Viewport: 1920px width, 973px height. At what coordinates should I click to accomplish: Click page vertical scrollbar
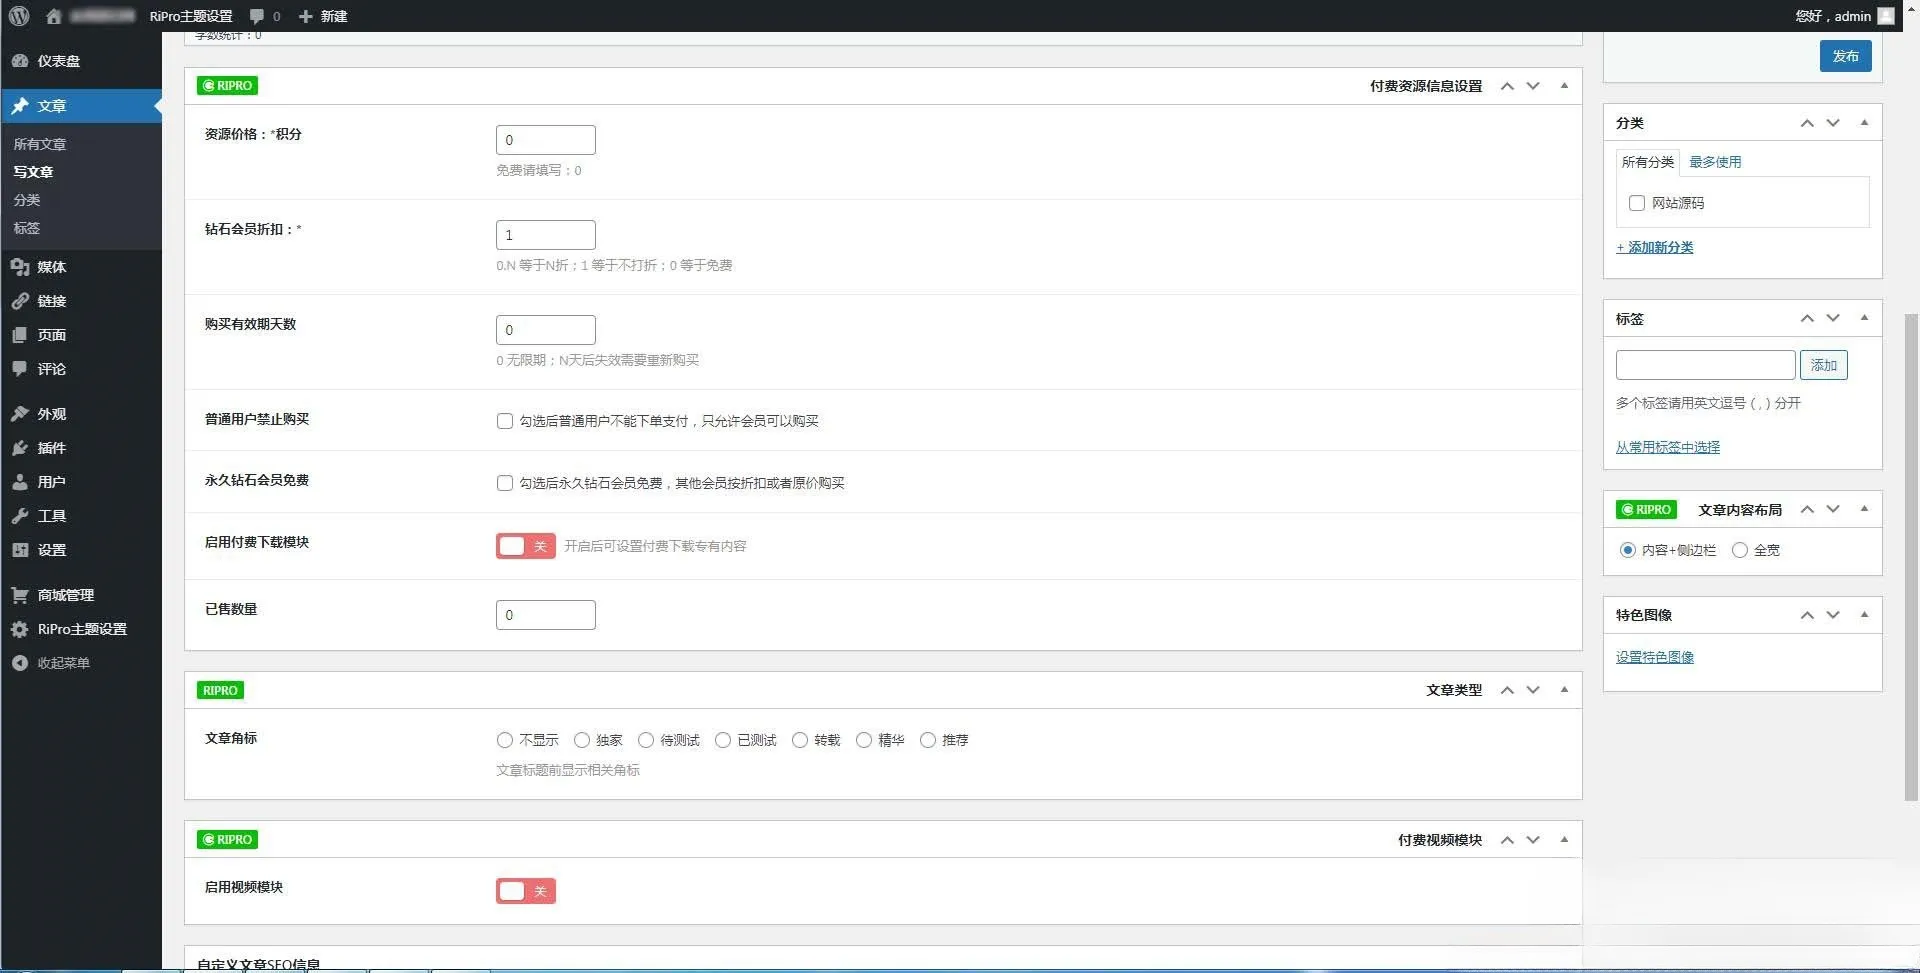click(1911, 557)
